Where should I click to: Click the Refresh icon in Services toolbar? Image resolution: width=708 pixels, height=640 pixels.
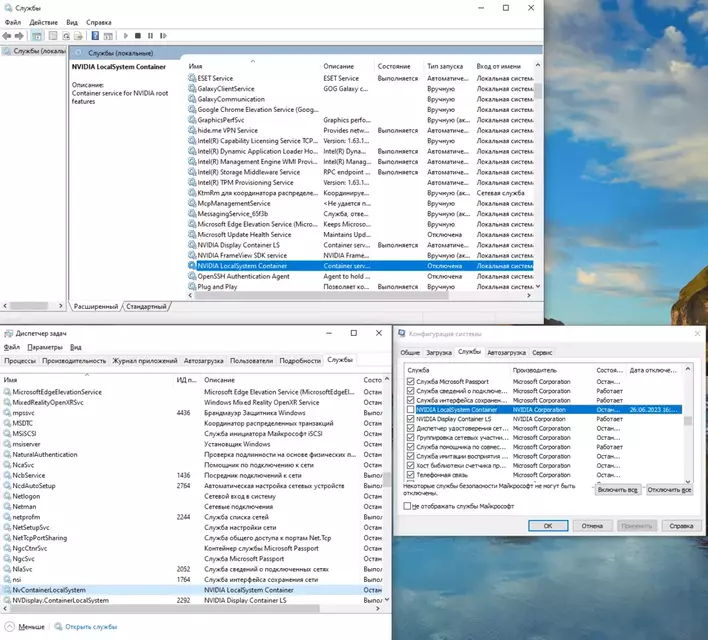[x=66, y=36]
